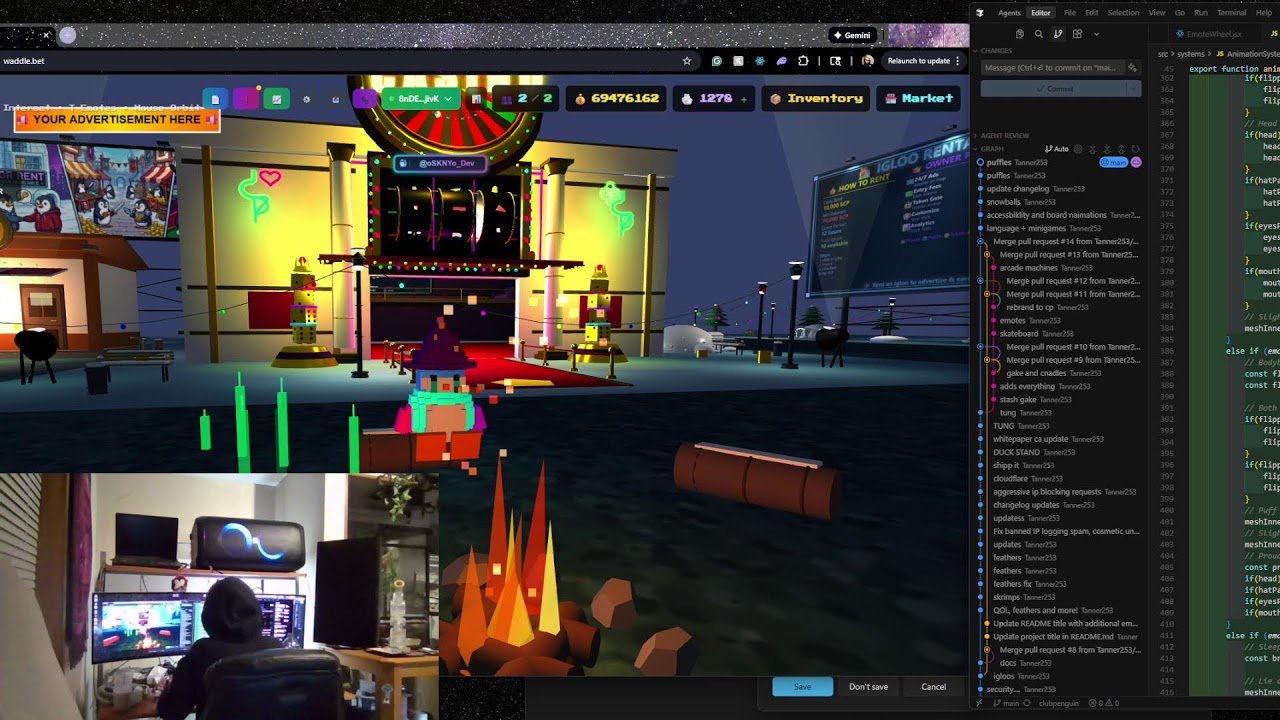1280x720 pixels.
Task: Click the push icon in graph toolbar
Action: pyautogui.click(x=1121, y=149)
